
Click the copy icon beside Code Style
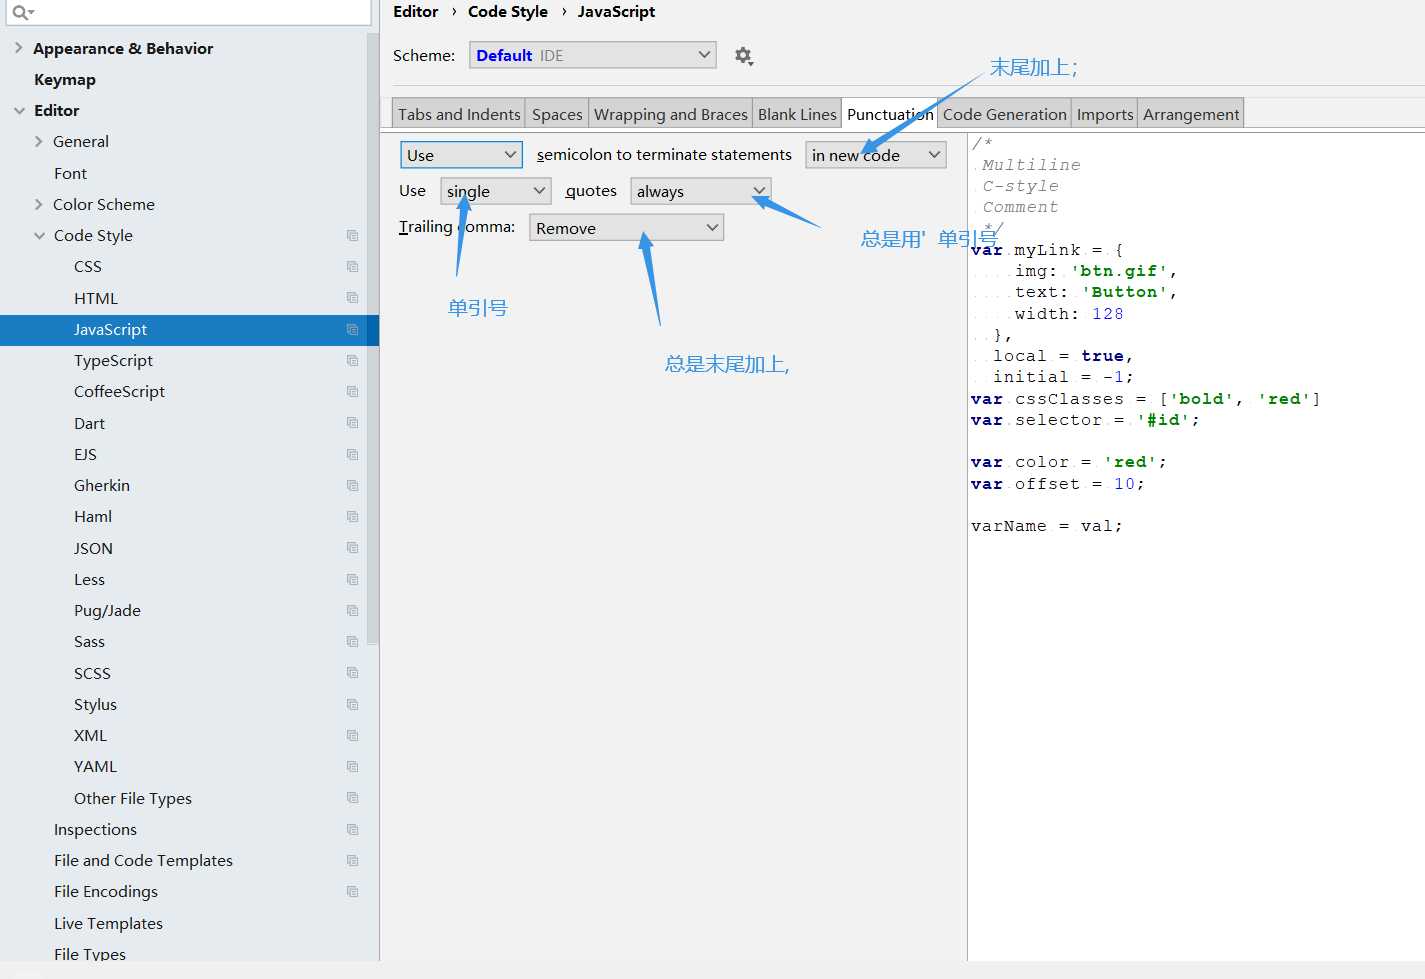point(352,235)
